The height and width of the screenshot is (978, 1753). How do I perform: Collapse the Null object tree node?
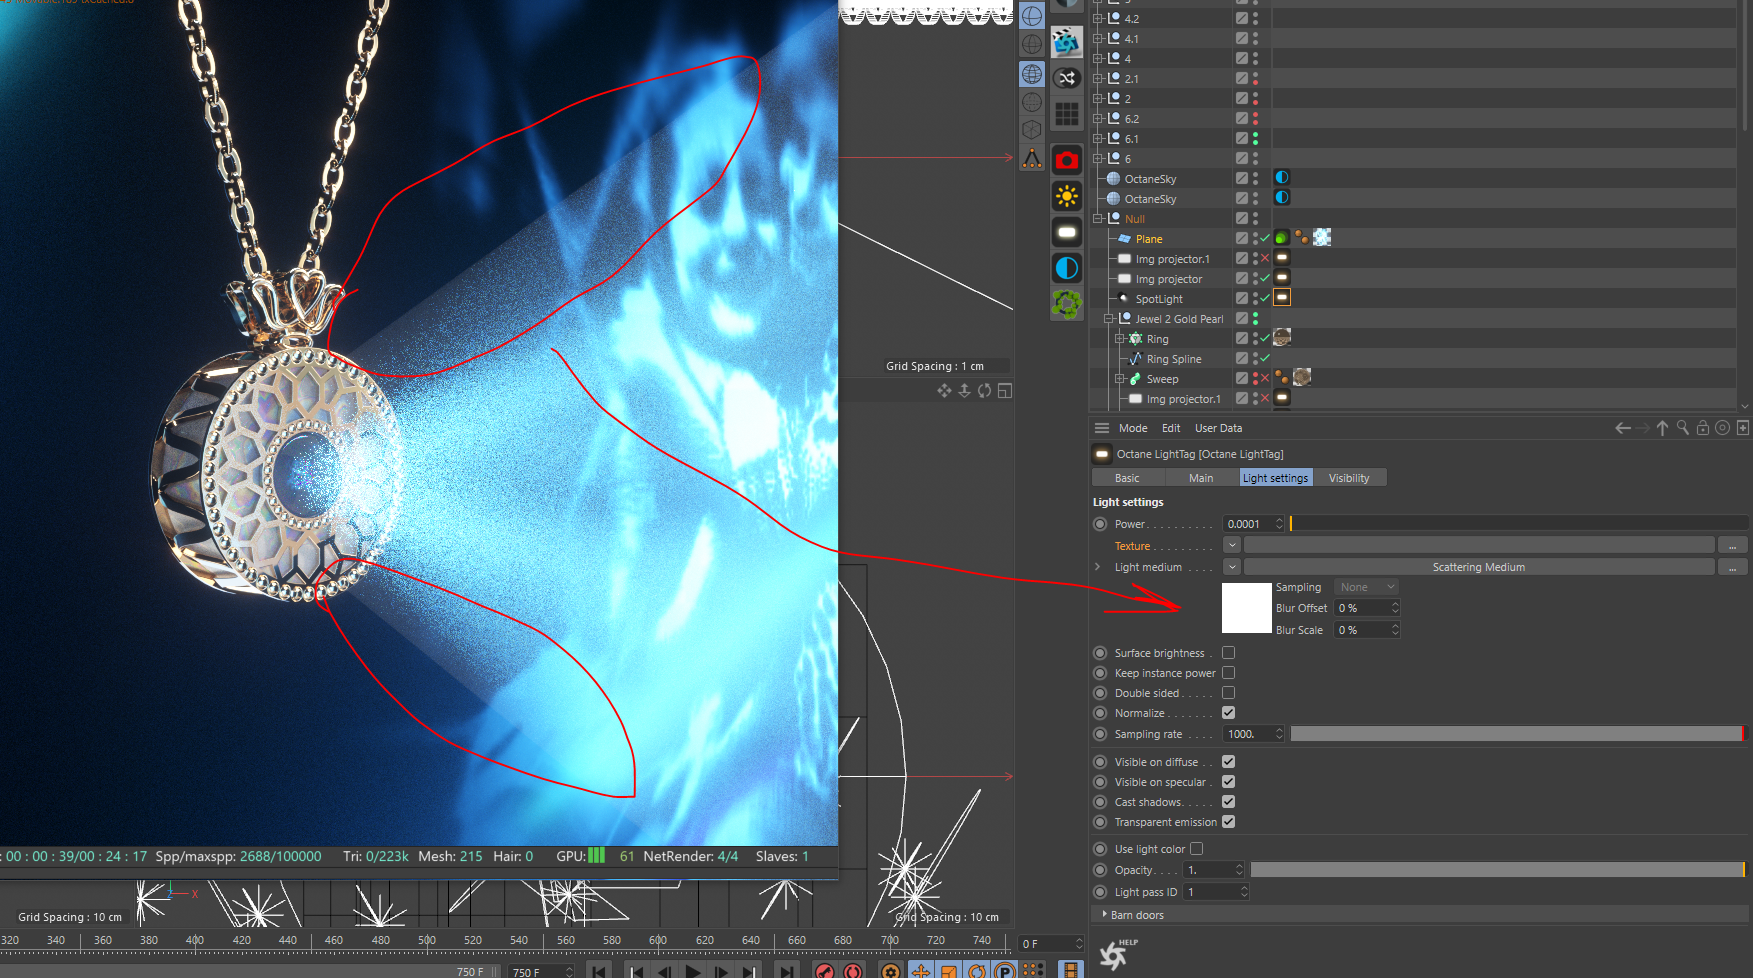(x=1098, y=218)
